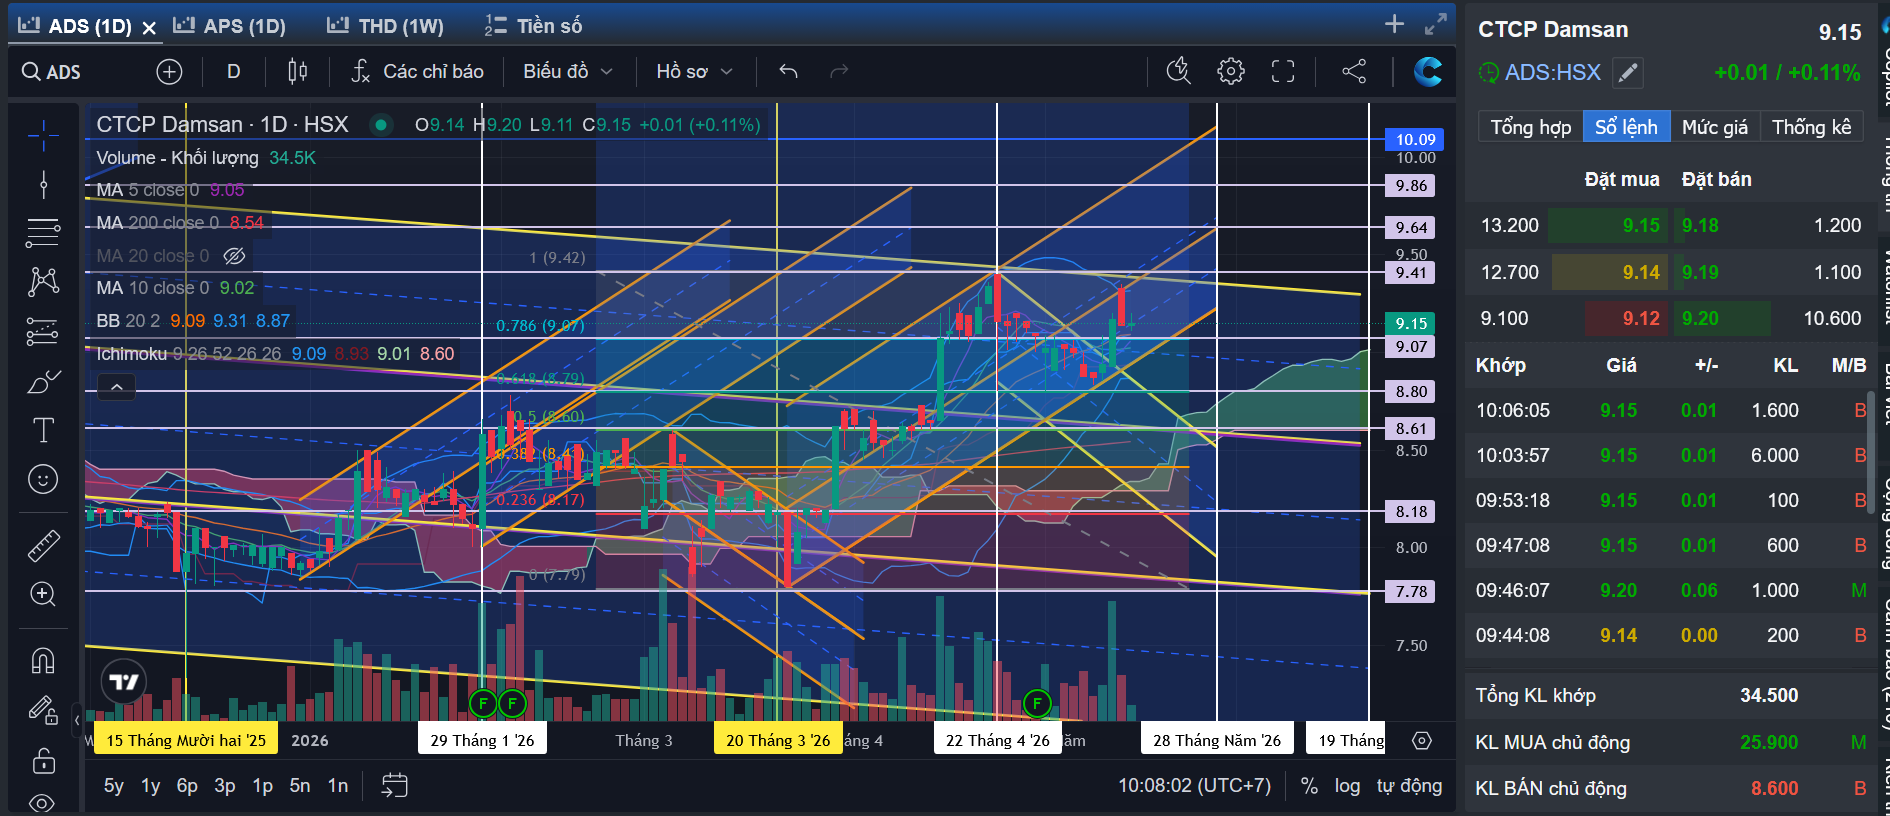Open the emoji icons tool
Viewport: 1890px width, 816px height.
43,480
